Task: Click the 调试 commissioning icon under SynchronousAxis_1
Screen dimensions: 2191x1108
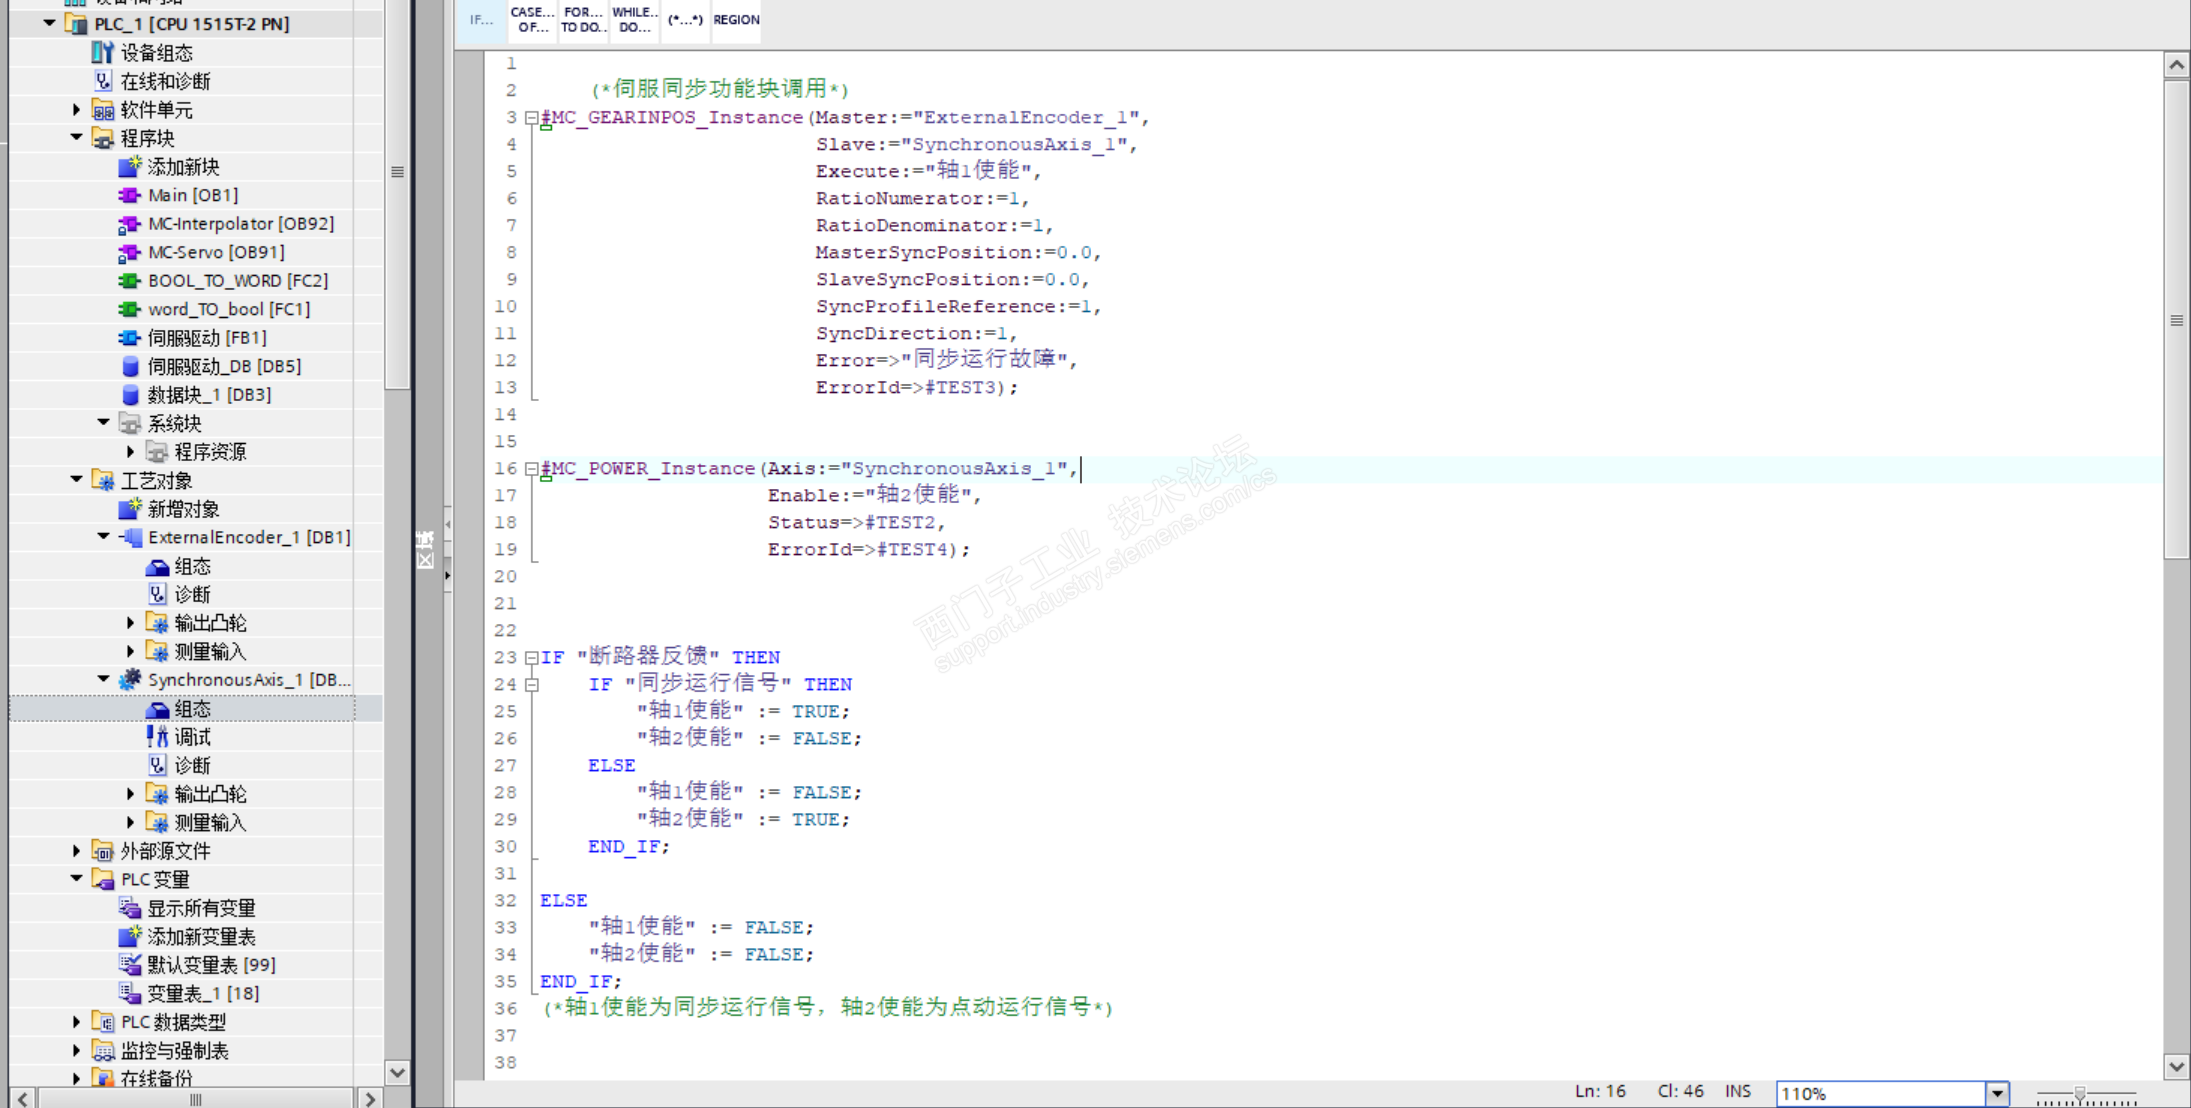Action: pyautogui.click(x=157, y=737)
